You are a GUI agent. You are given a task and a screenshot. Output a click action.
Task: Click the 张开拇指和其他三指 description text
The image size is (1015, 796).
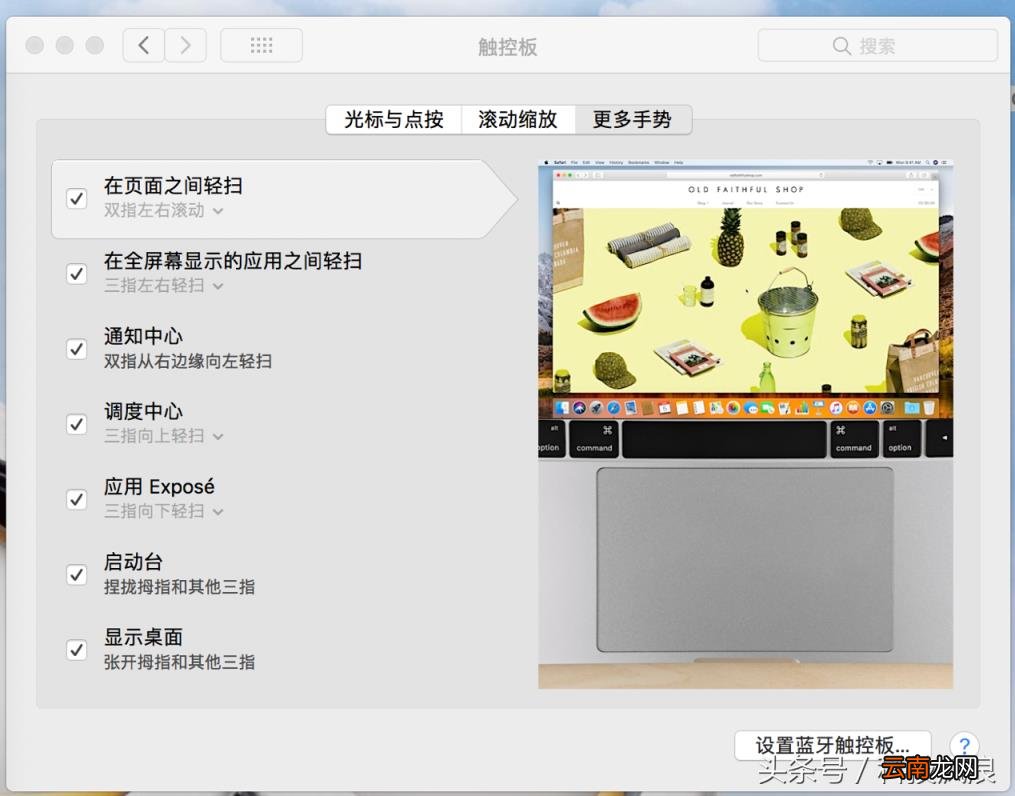179,662
